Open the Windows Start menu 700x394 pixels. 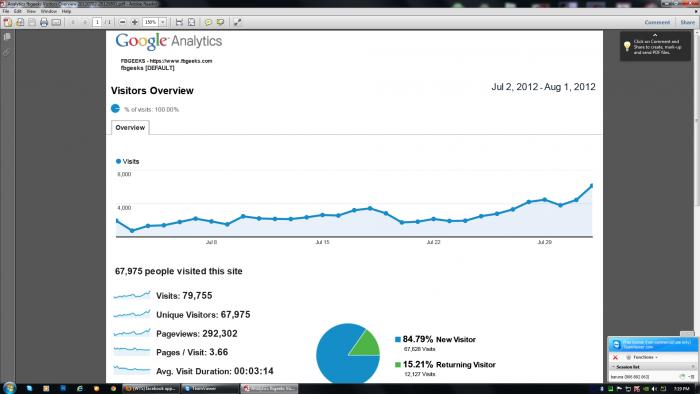9,388
